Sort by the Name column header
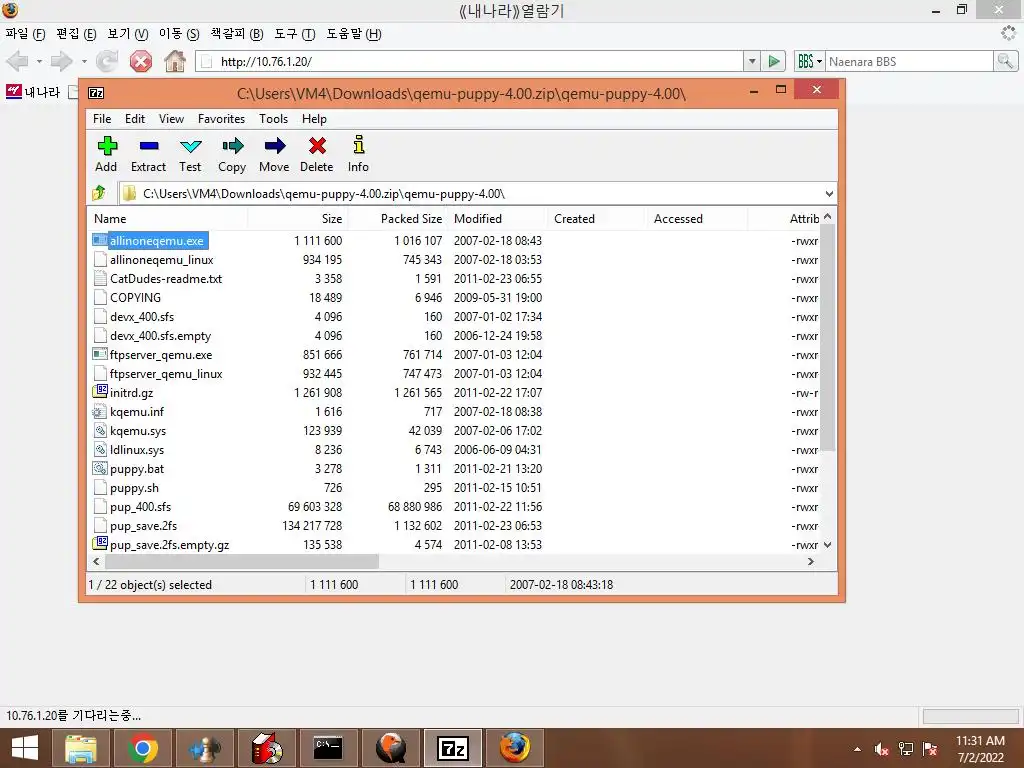The height and width of the screenshot is (768, 1024). [167, 219]
